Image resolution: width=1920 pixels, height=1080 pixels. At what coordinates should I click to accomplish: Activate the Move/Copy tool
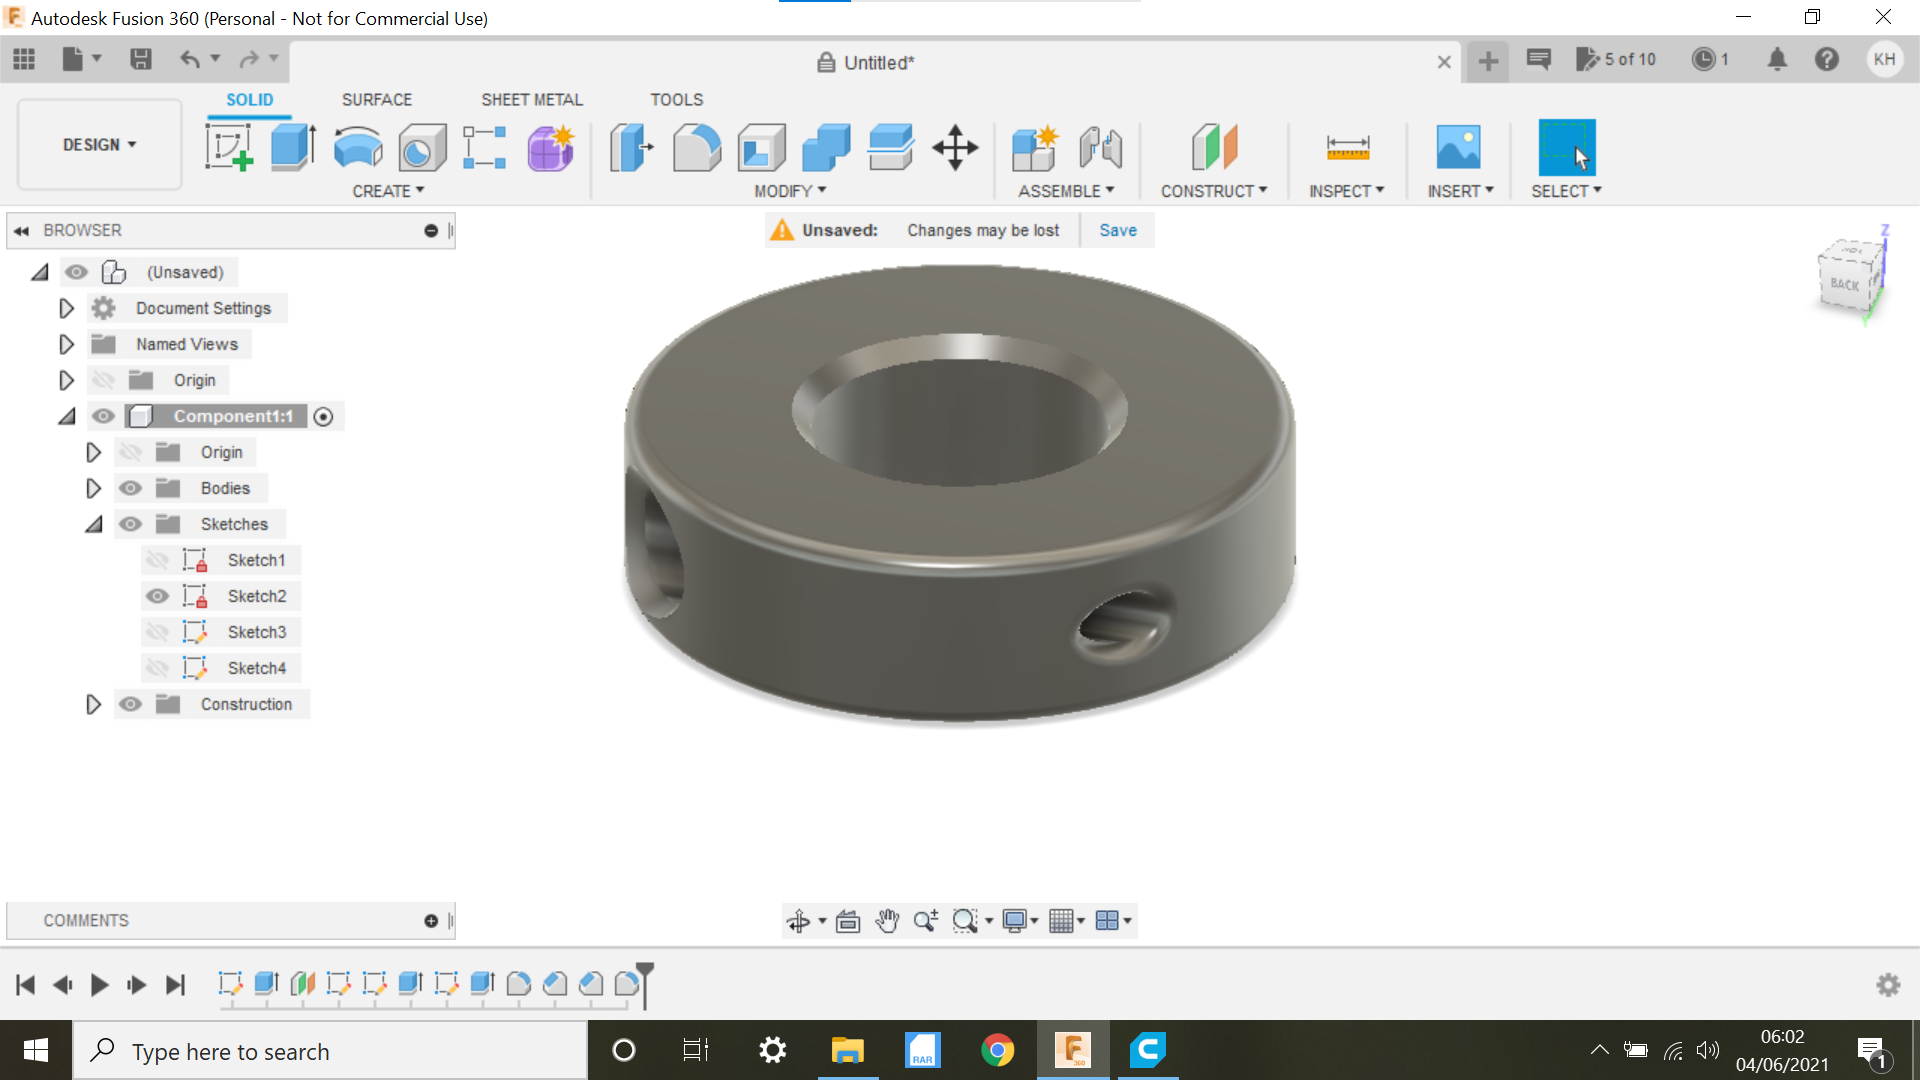pyautogui.click(x=957, y=146)
